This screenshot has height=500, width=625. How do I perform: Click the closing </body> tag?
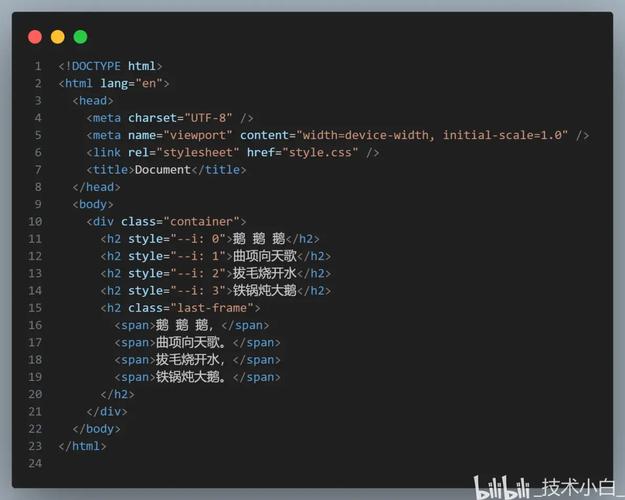[96, 429]
